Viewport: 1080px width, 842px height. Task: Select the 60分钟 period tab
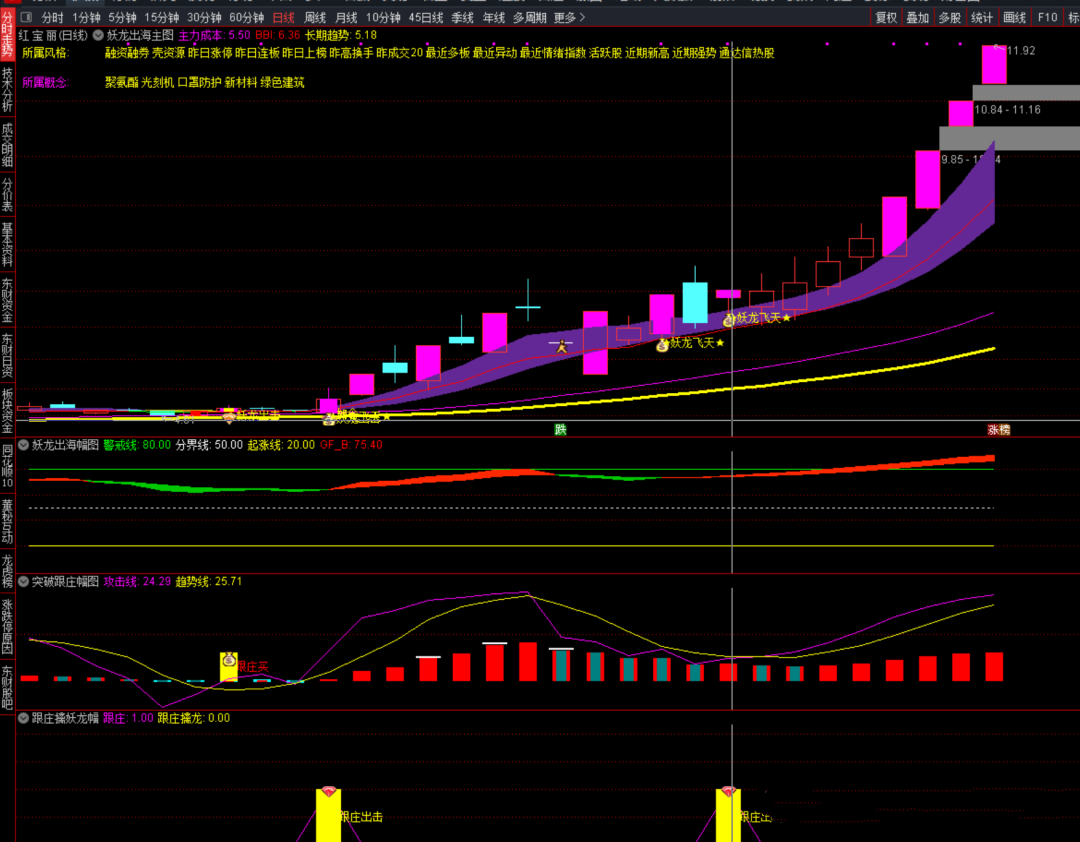pos(246,17)
